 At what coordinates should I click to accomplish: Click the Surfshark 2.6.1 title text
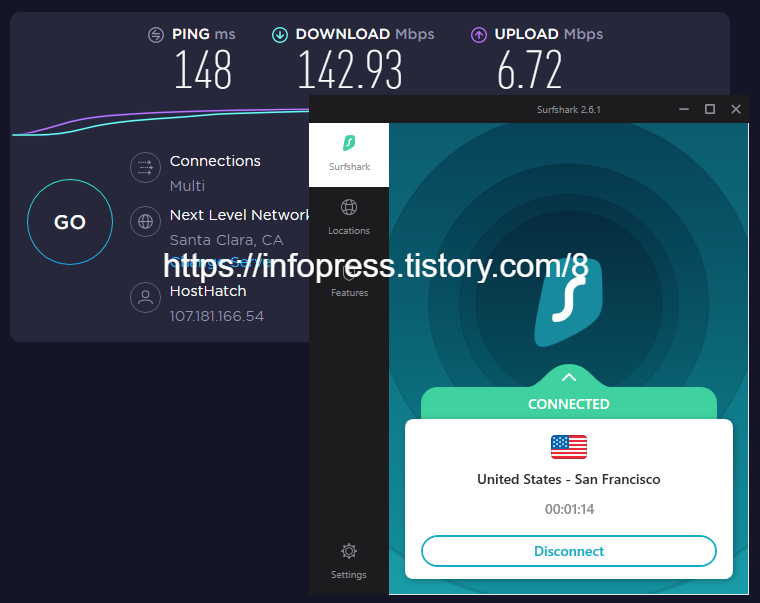tap(569, 110)
